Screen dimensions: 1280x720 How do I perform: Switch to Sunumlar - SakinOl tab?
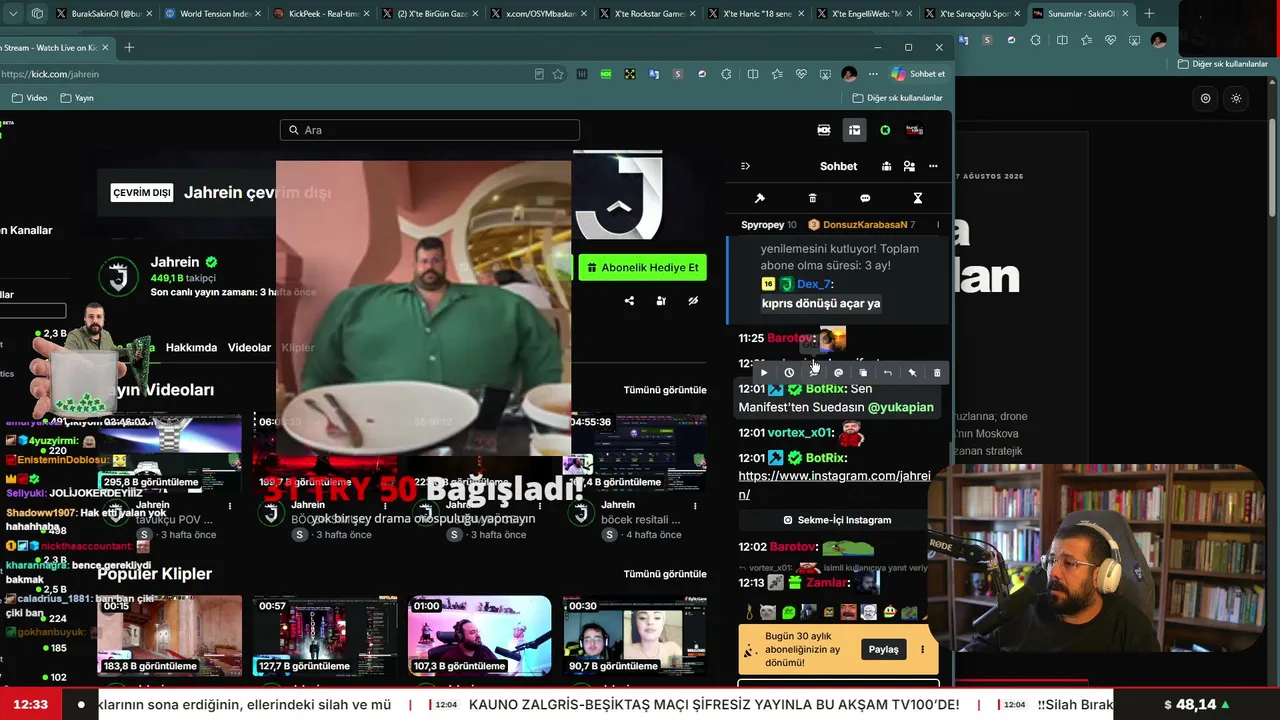(1079, 14)
